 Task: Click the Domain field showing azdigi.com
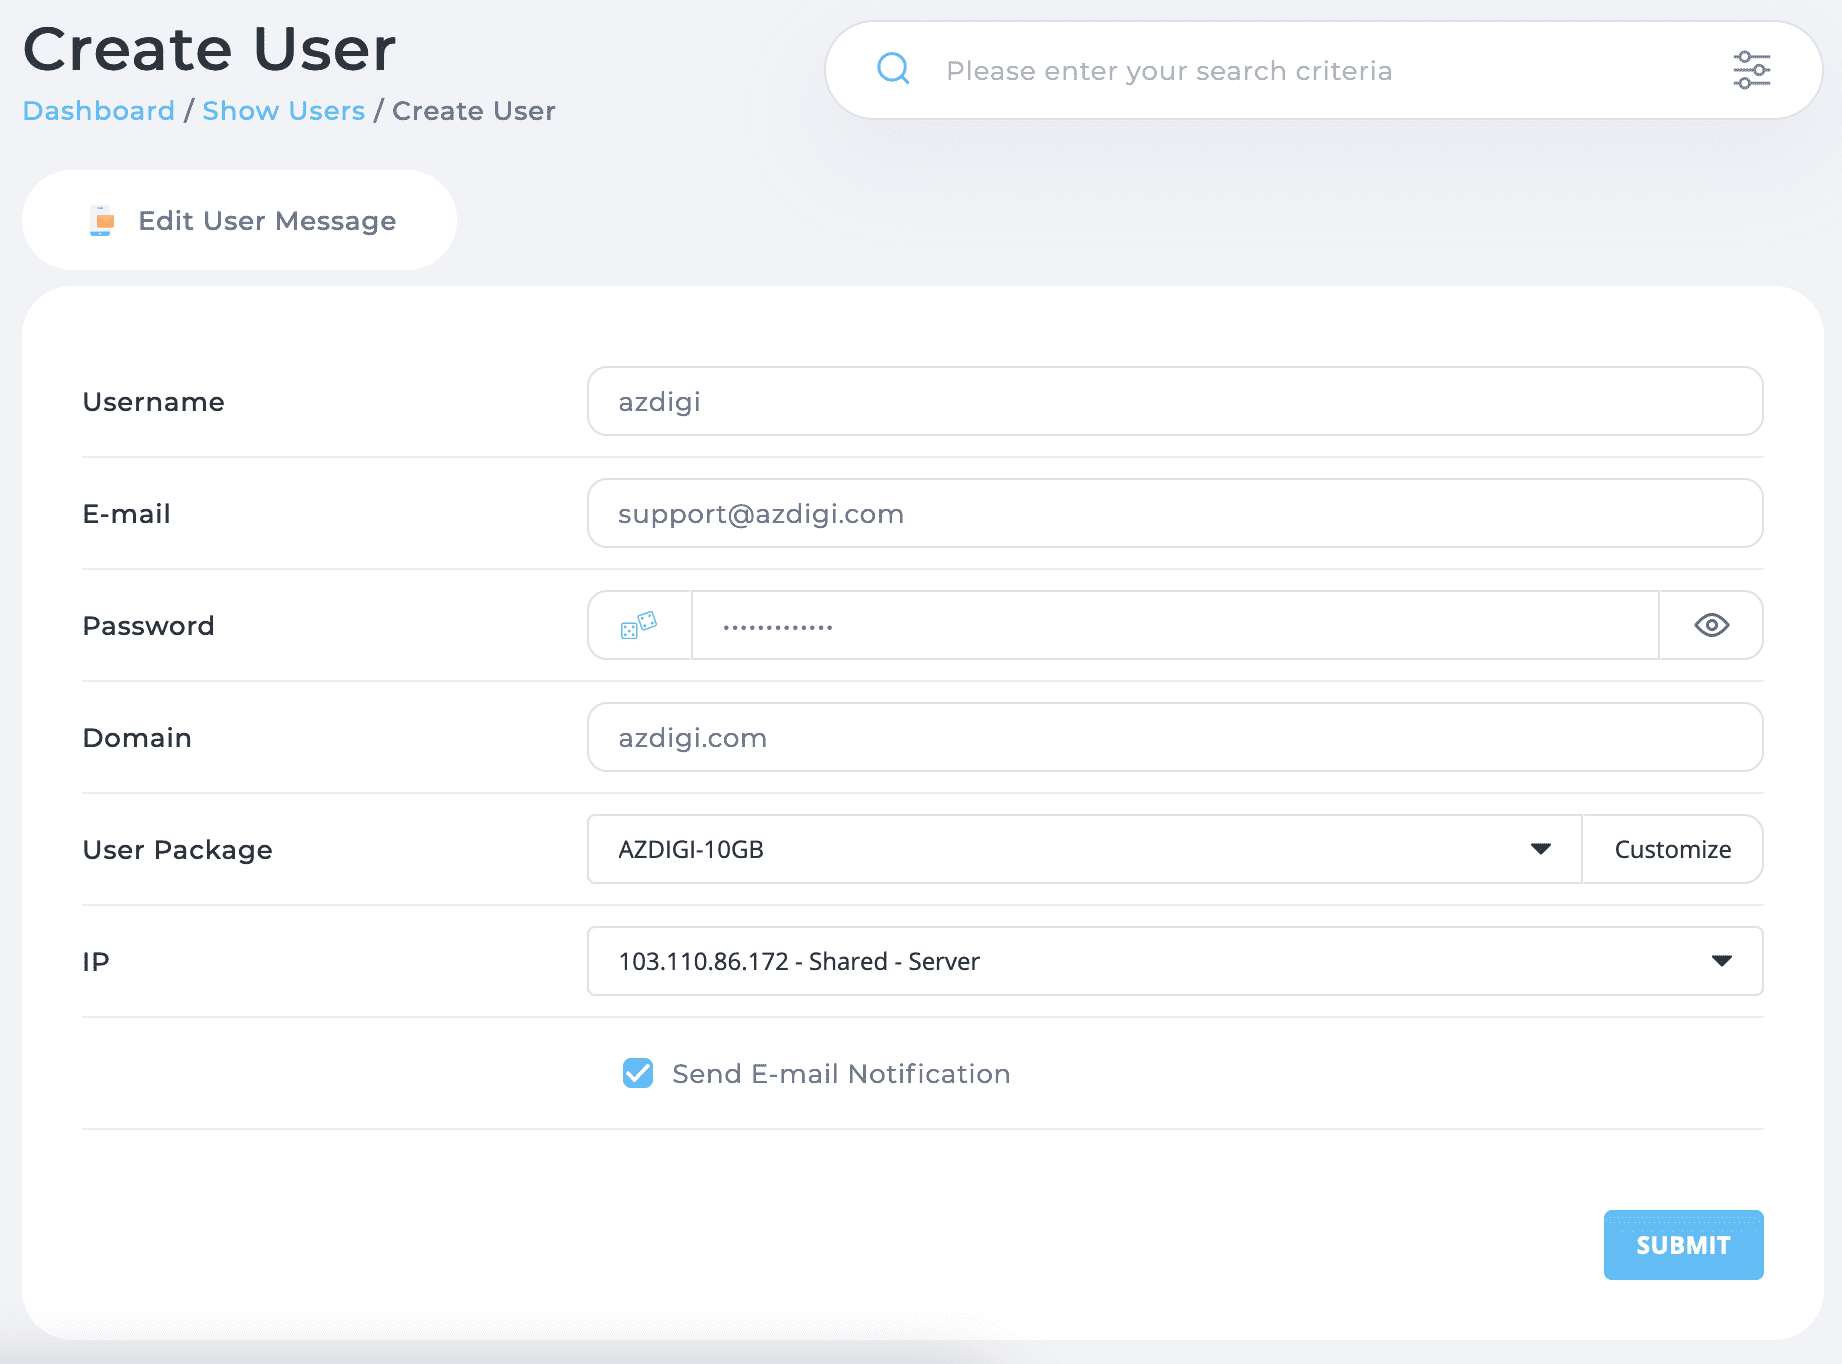pos(1174,737)
